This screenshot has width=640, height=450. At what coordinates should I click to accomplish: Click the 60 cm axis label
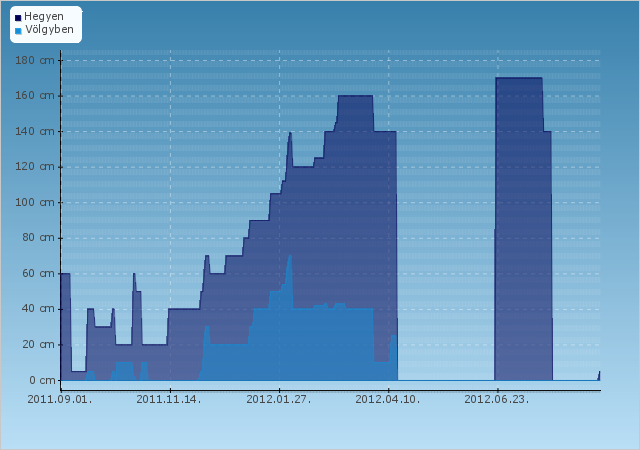pyautogui.click(x=38, y=274)
